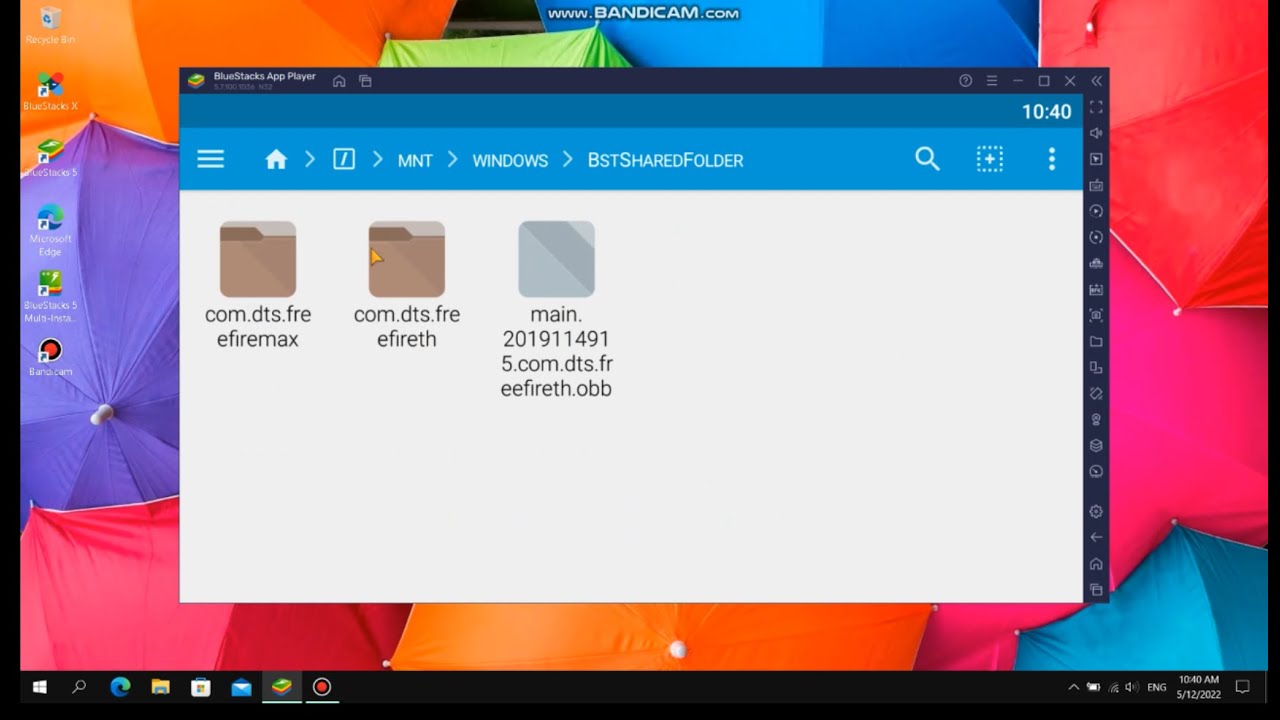Click the volume speaker icon in sidebar
1280x720 pixels.
(x=1096, y=133)
